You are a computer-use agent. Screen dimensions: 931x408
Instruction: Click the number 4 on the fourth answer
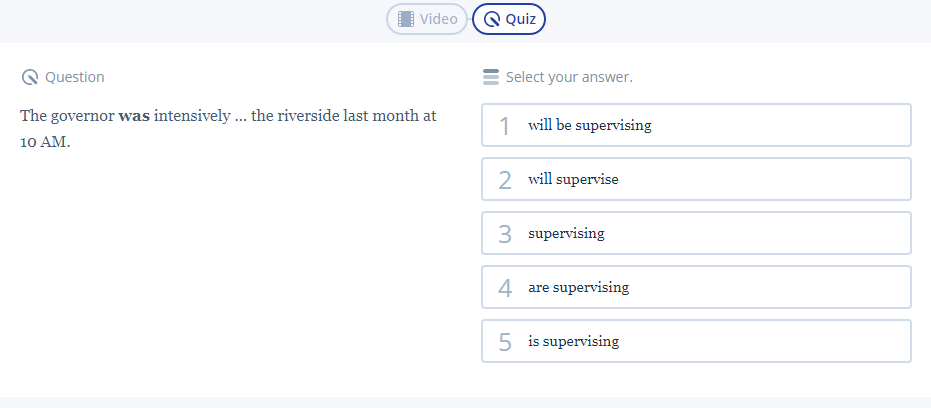(x=505, y=288)
